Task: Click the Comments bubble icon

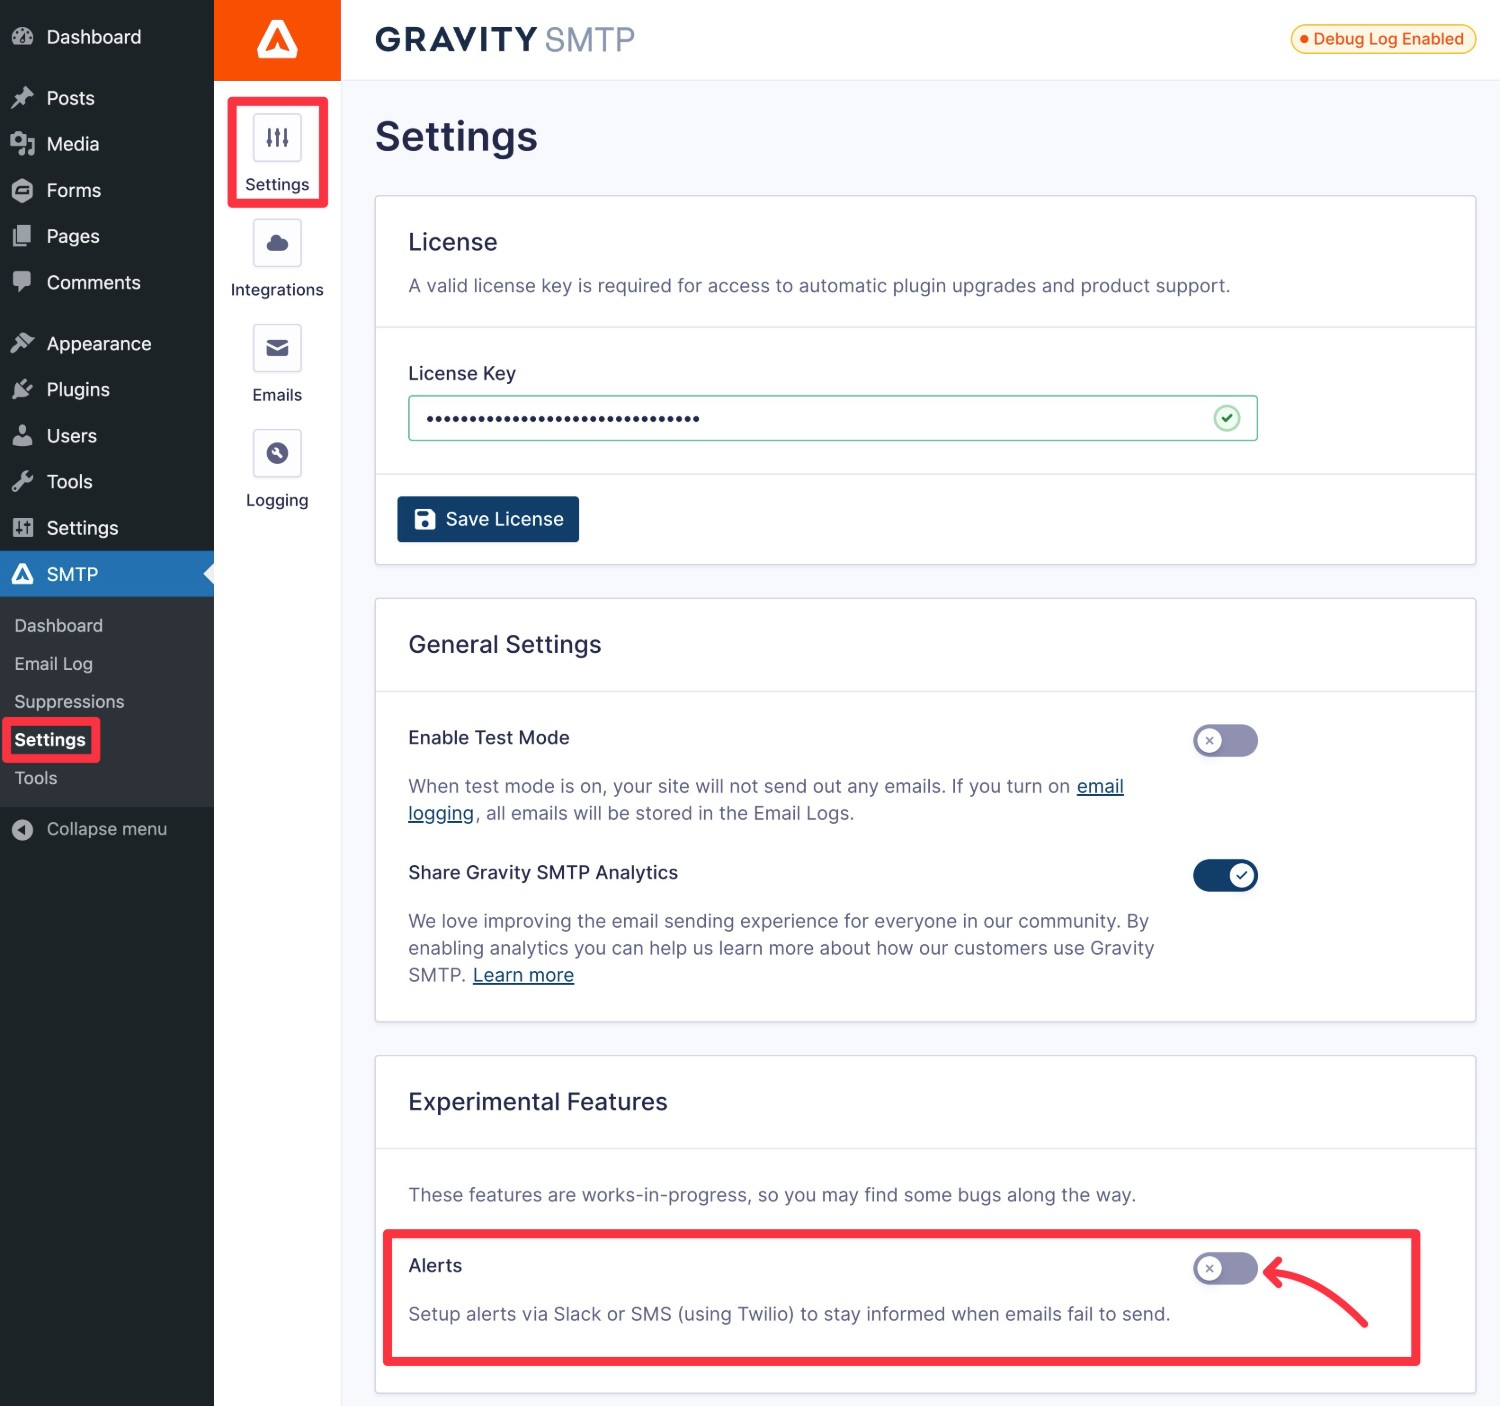Action: point(22,282)
